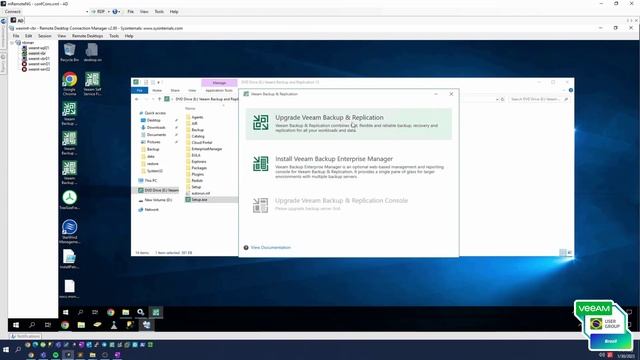Image resolution: width=640 pixels, height=360 pixels.
Task: Open Start menu on middle taskbar
Action: pos(16,325)
